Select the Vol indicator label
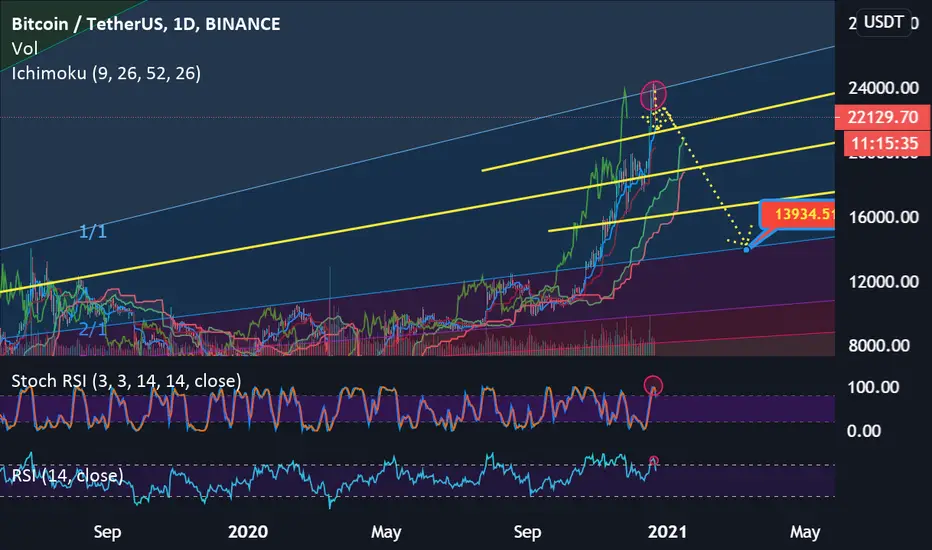Viewport: 932px width, 550px height. [x=24, y=49]
